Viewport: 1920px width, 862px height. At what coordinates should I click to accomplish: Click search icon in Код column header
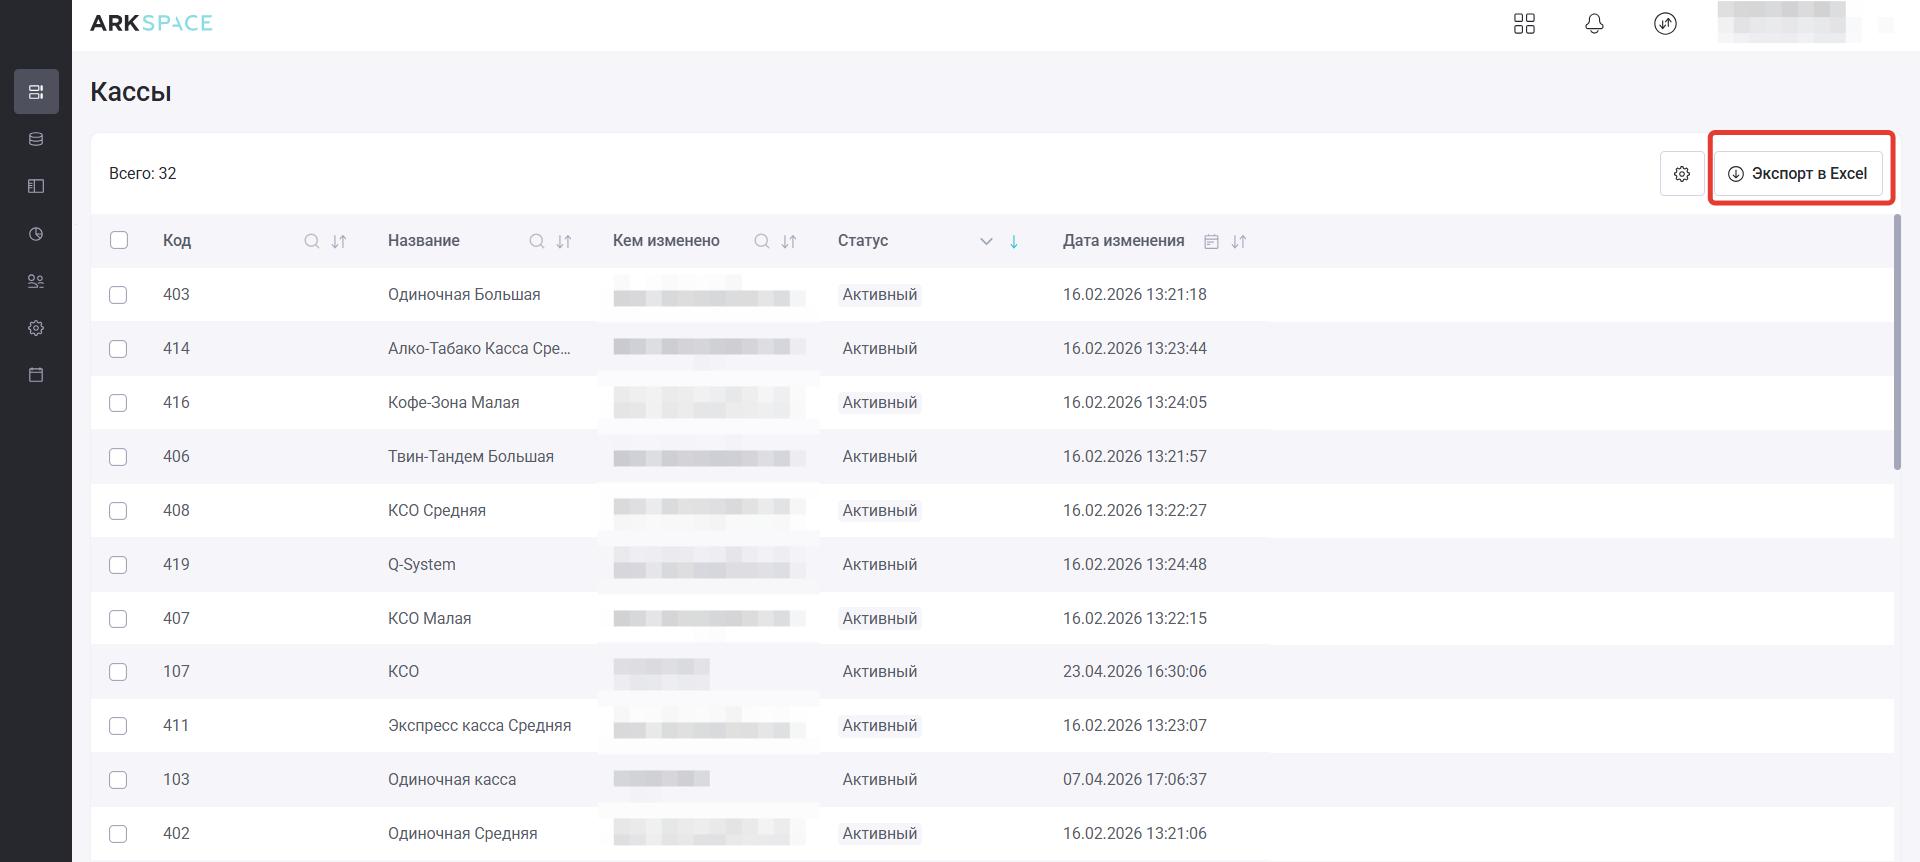point(312,241)
